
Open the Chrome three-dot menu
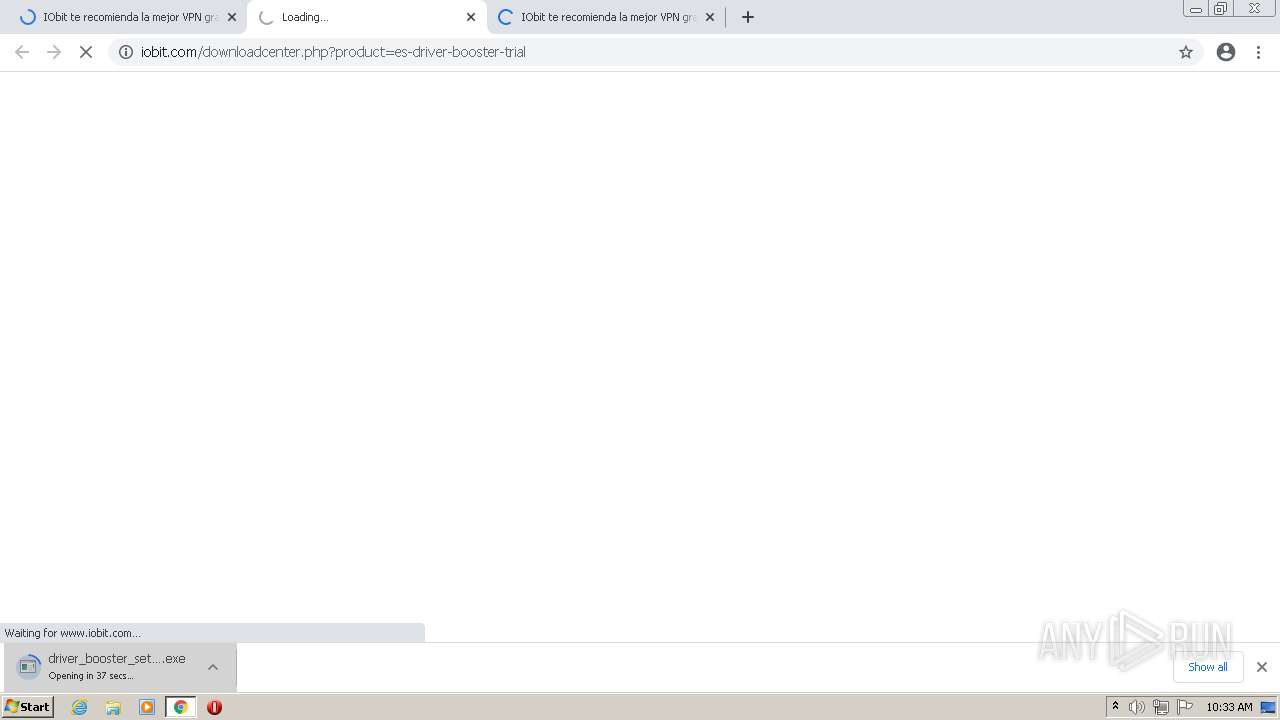[1259, 52]
